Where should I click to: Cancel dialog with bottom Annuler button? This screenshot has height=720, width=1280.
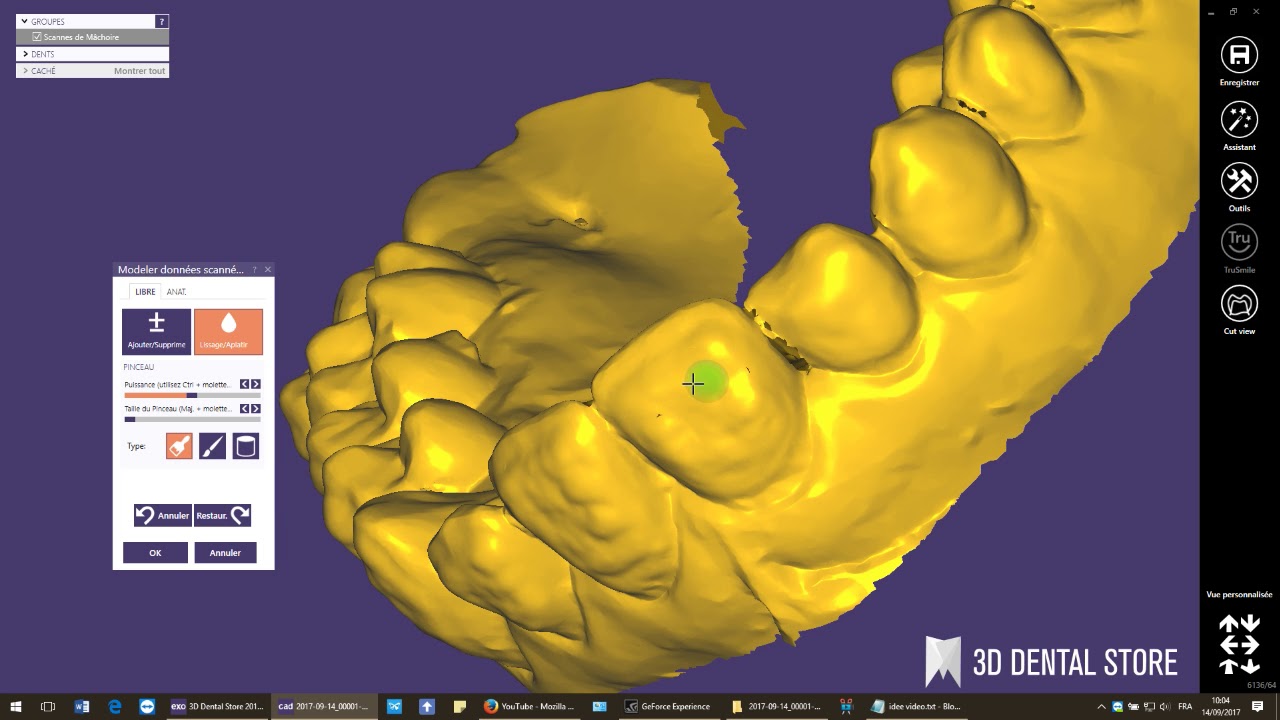click(x=225, y=553)
